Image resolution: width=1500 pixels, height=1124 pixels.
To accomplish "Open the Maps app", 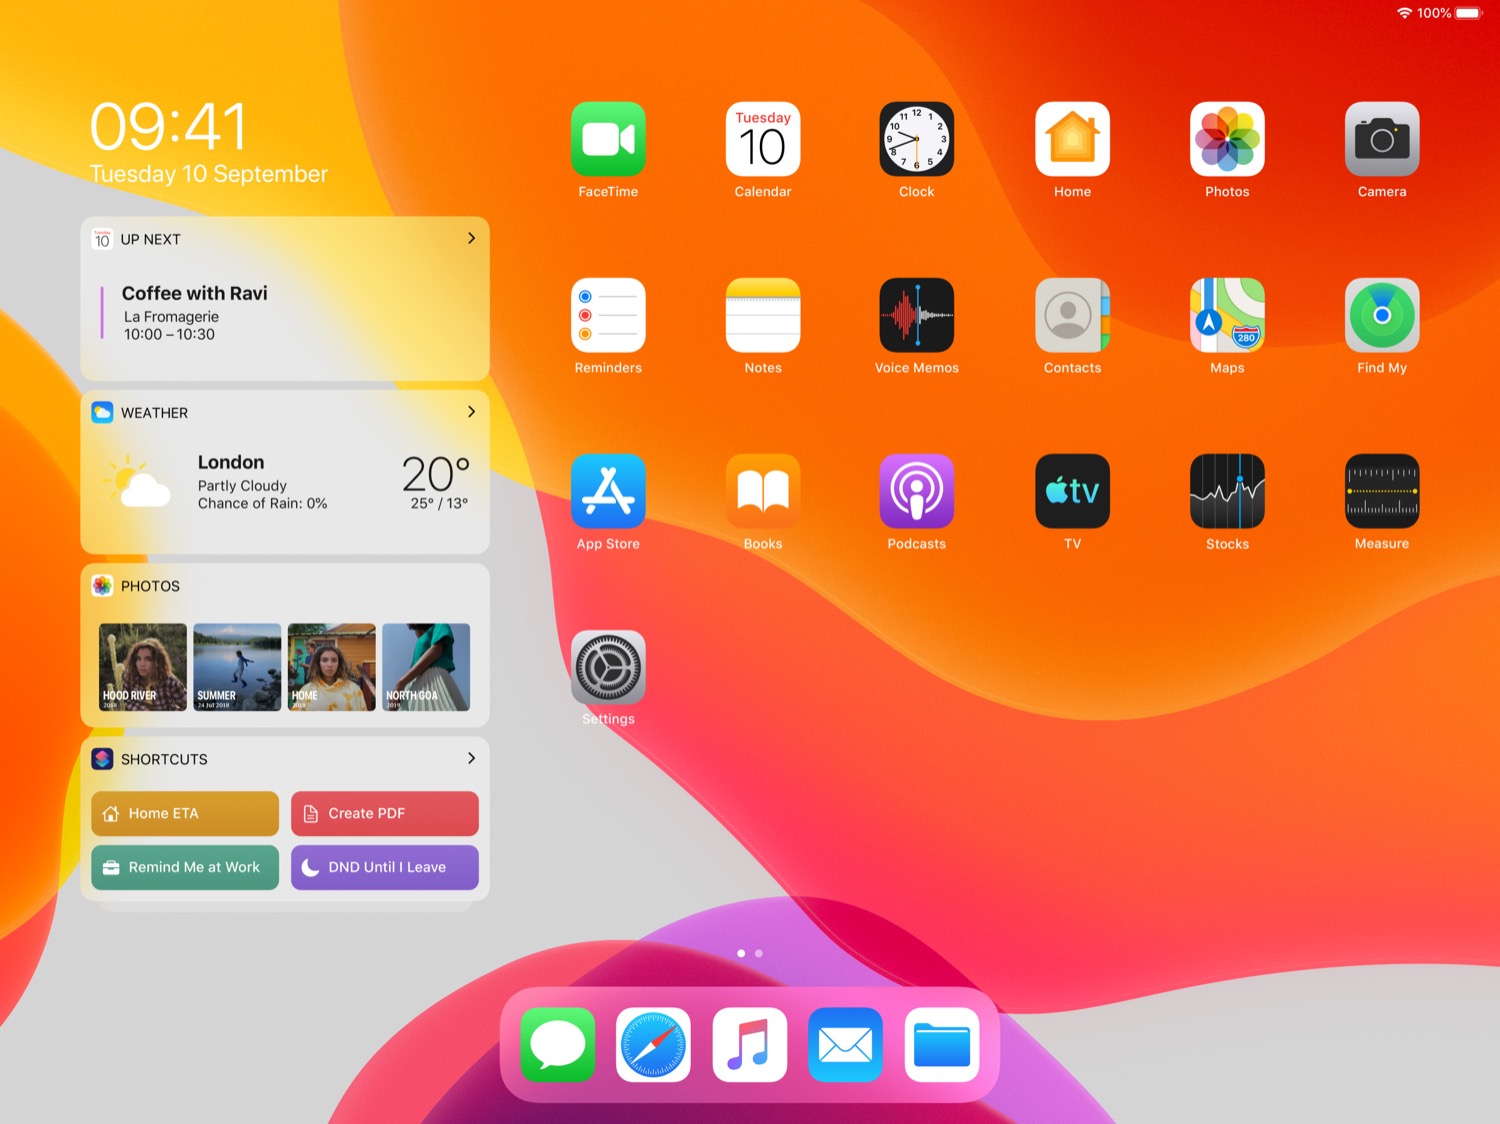I will (1227, 315).
